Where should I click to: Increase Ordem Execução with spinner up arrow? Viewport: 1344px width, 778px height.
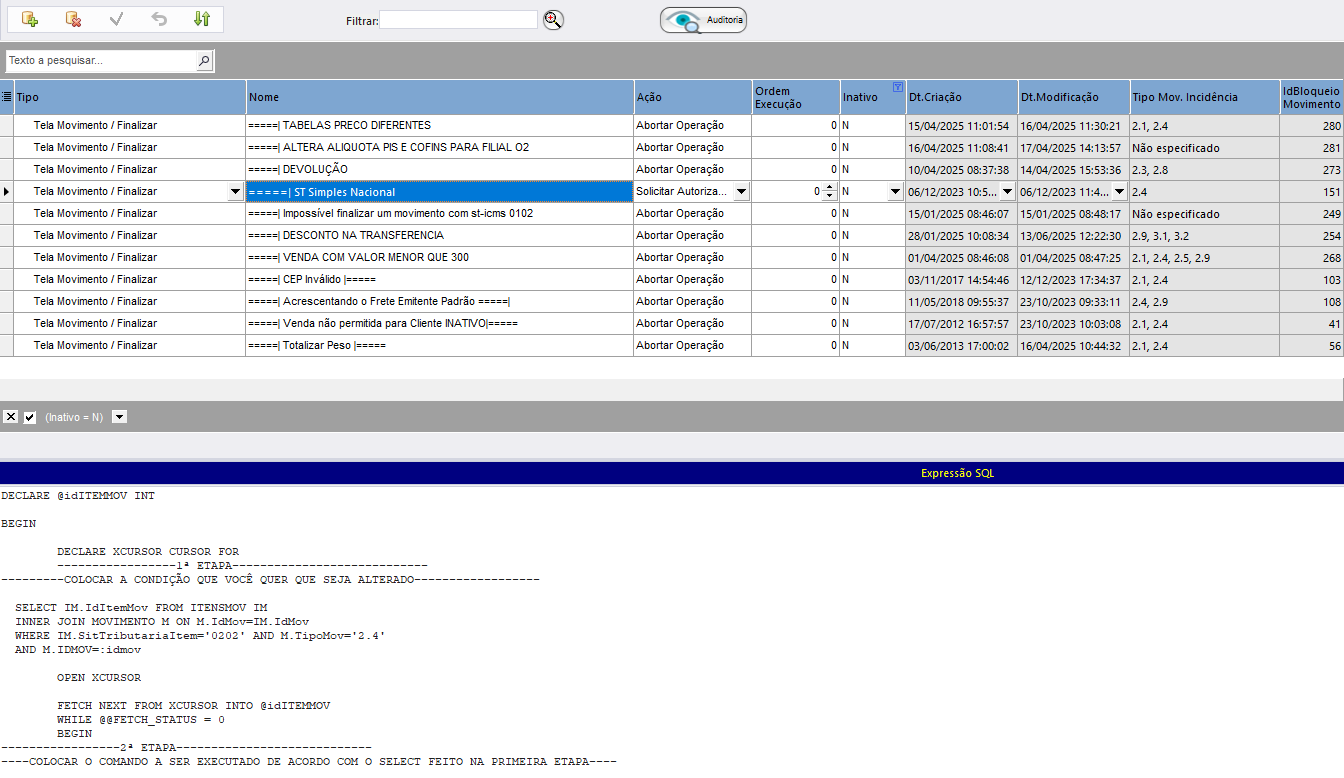coord(829,187)
